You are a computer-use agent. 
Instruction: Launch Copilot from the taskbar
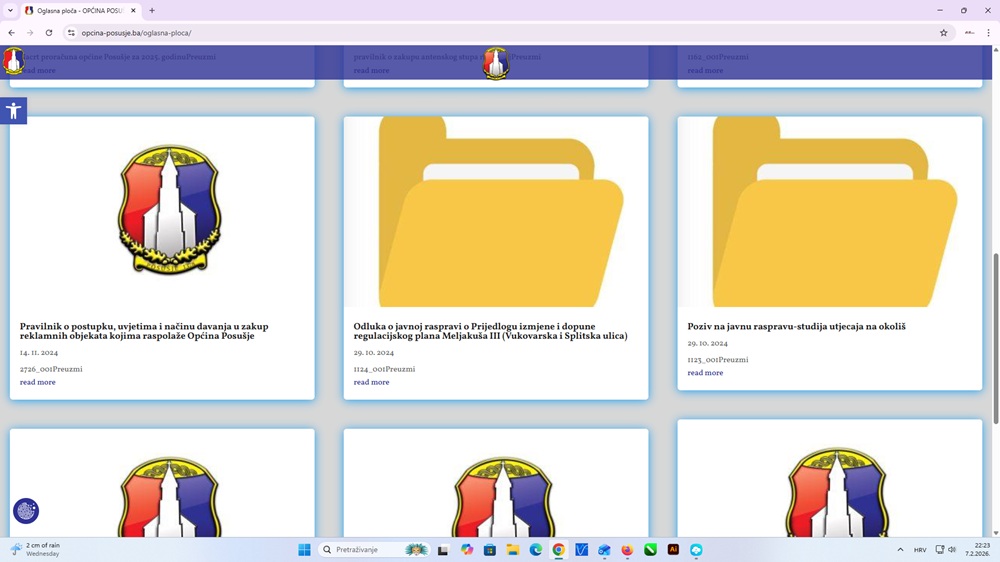click(x=467, y=549)
